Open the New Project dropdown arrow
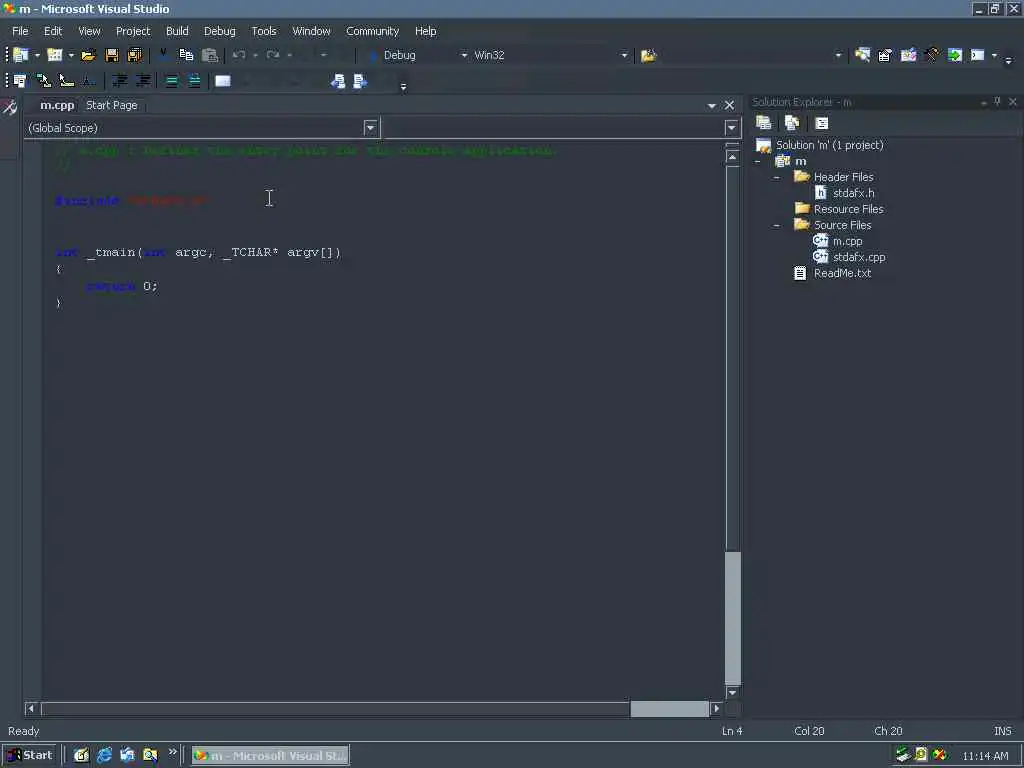 click(37, 56)
